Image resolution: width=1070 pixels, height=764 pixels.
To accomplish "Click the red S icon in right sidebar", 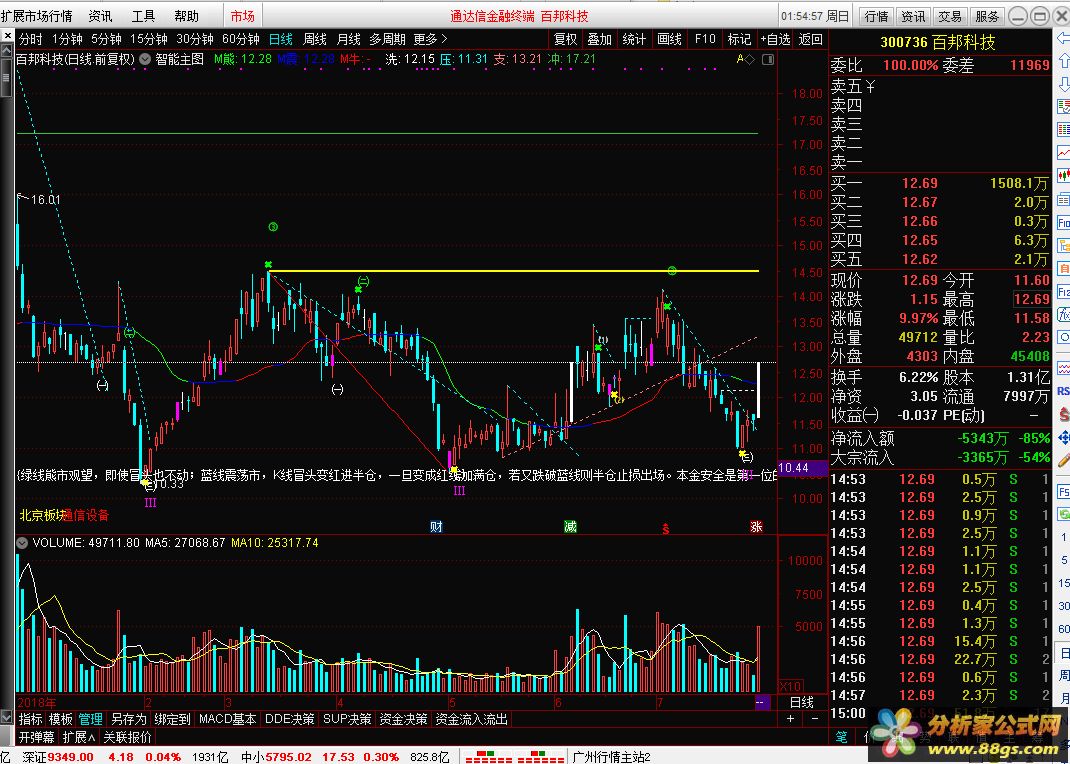I will pos(1063,413).
